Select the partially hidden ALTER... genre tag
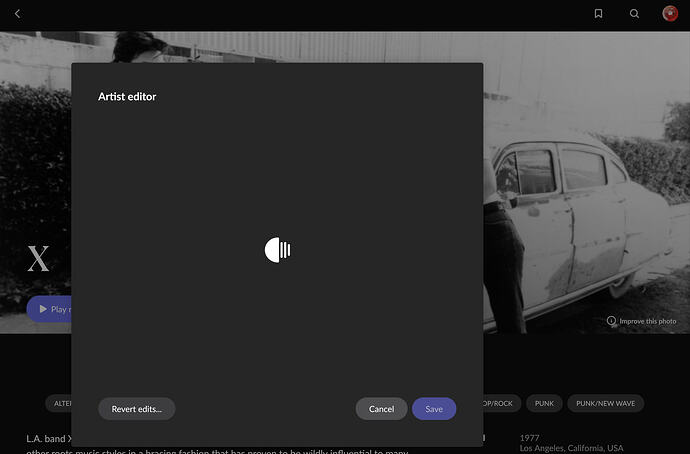The image size is (690, 454). coord(59,403)
